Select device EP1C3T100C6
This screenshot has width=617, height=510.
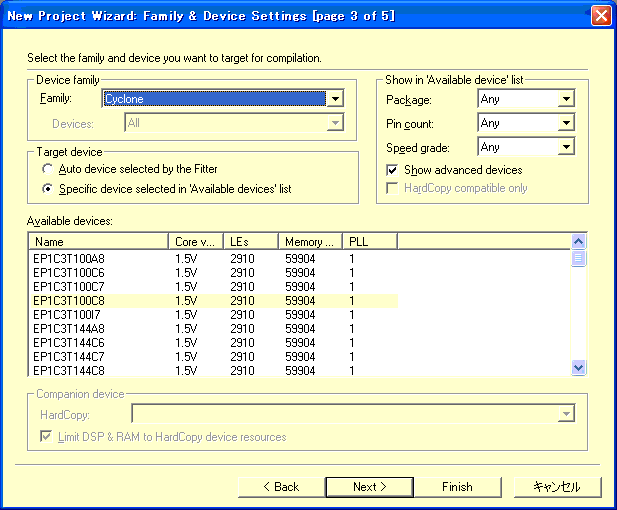[214, 273]
